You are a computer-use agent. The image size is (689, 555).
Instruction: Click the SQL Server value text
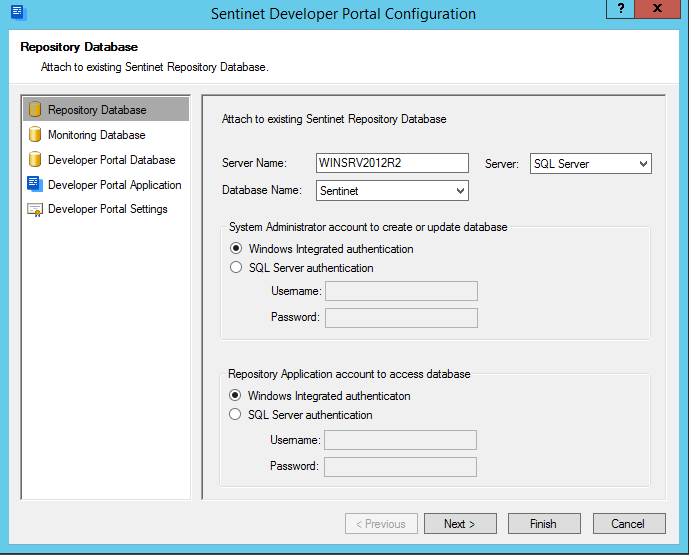point(561,164)
